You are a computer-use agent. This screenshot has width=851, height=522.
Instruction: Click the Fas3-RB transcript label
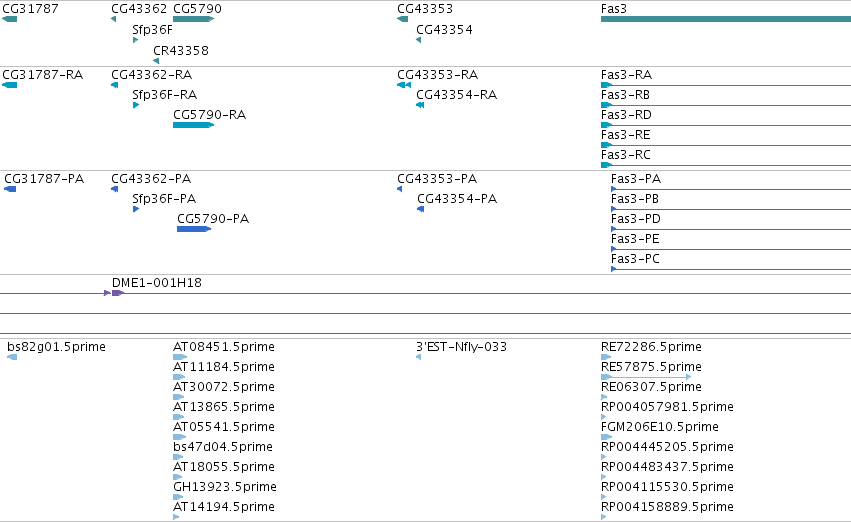[625, 94]
